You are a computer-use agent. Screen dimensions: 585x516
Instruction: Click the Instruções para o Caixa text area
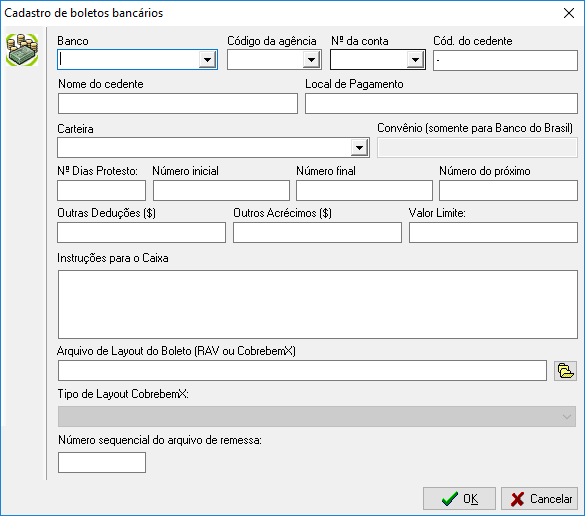[x=318, y=304]
